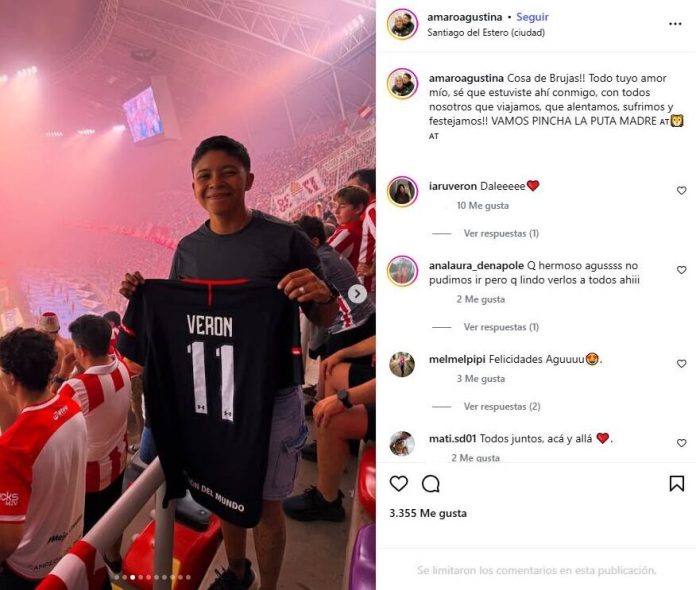Open the comment bubble icon
696x590 pixels.
[x=431, y=483]
